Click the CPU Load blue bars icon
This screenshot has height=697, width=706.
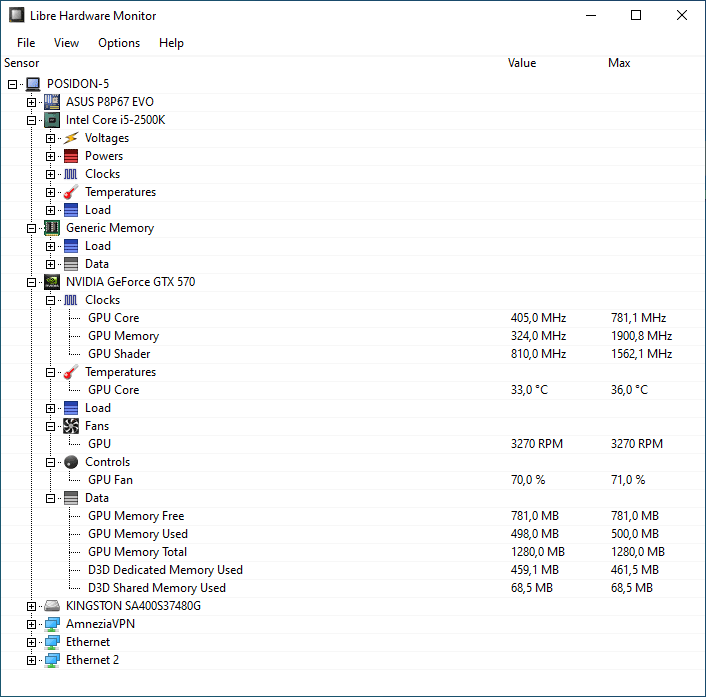pyautogui.click(x=71, y=210)
